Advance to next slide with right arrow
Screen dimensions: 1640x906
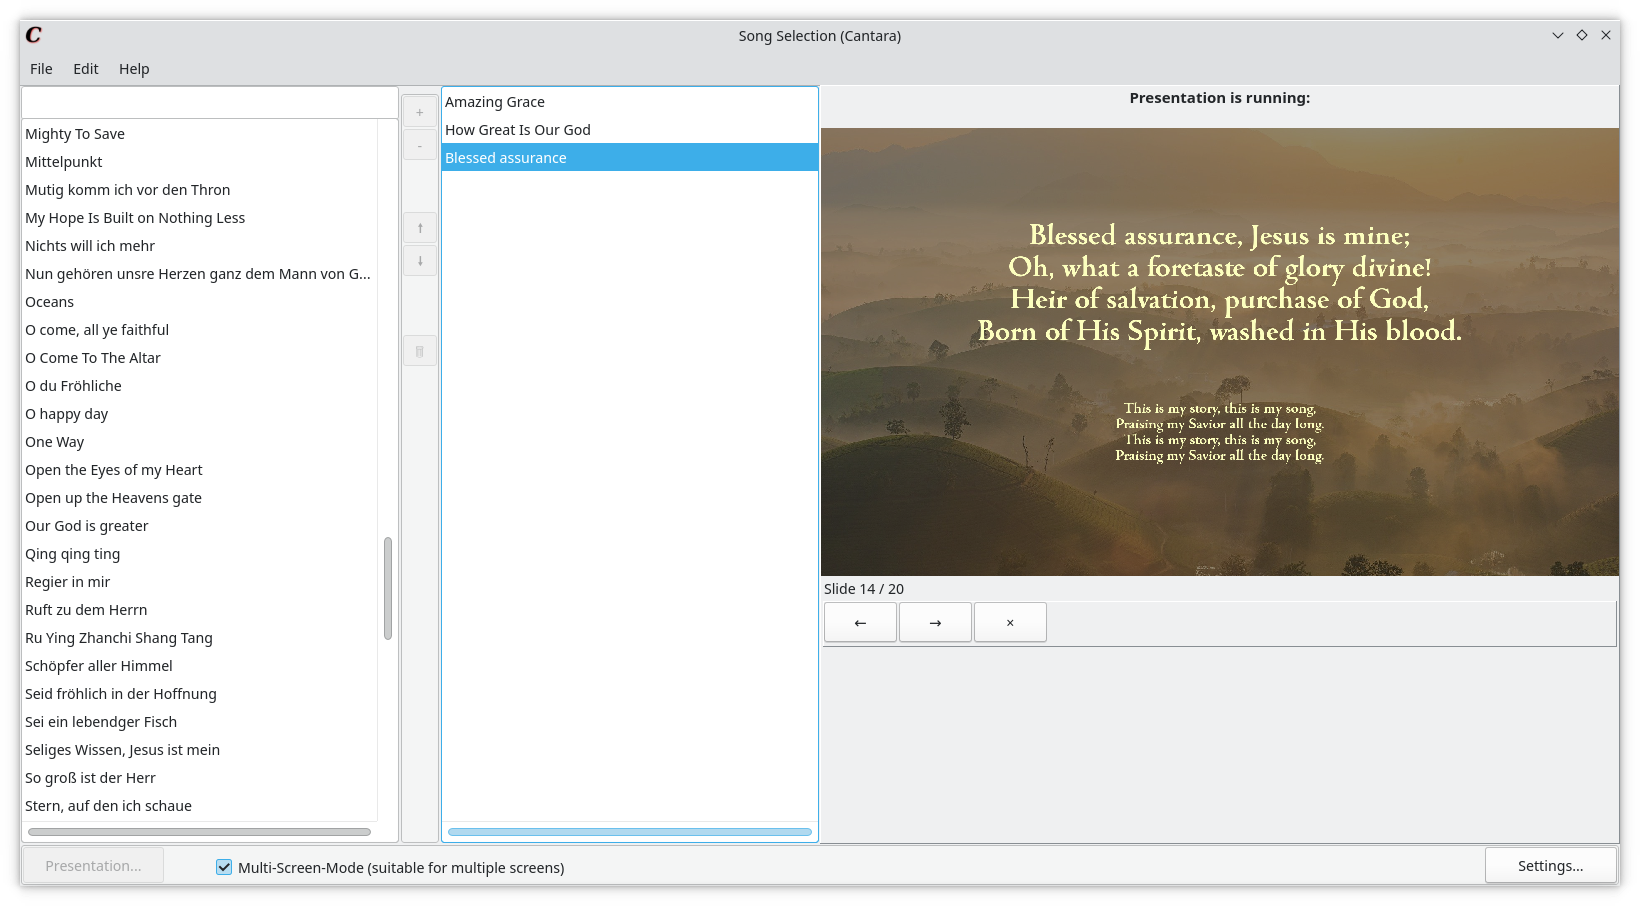pos(935,622)
